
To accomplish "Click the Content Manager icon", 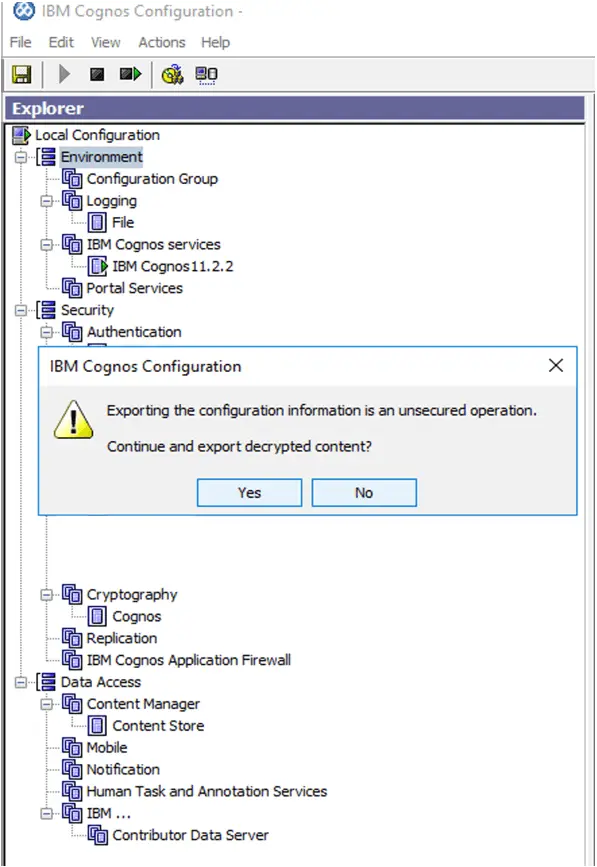I will coord(72,704).
